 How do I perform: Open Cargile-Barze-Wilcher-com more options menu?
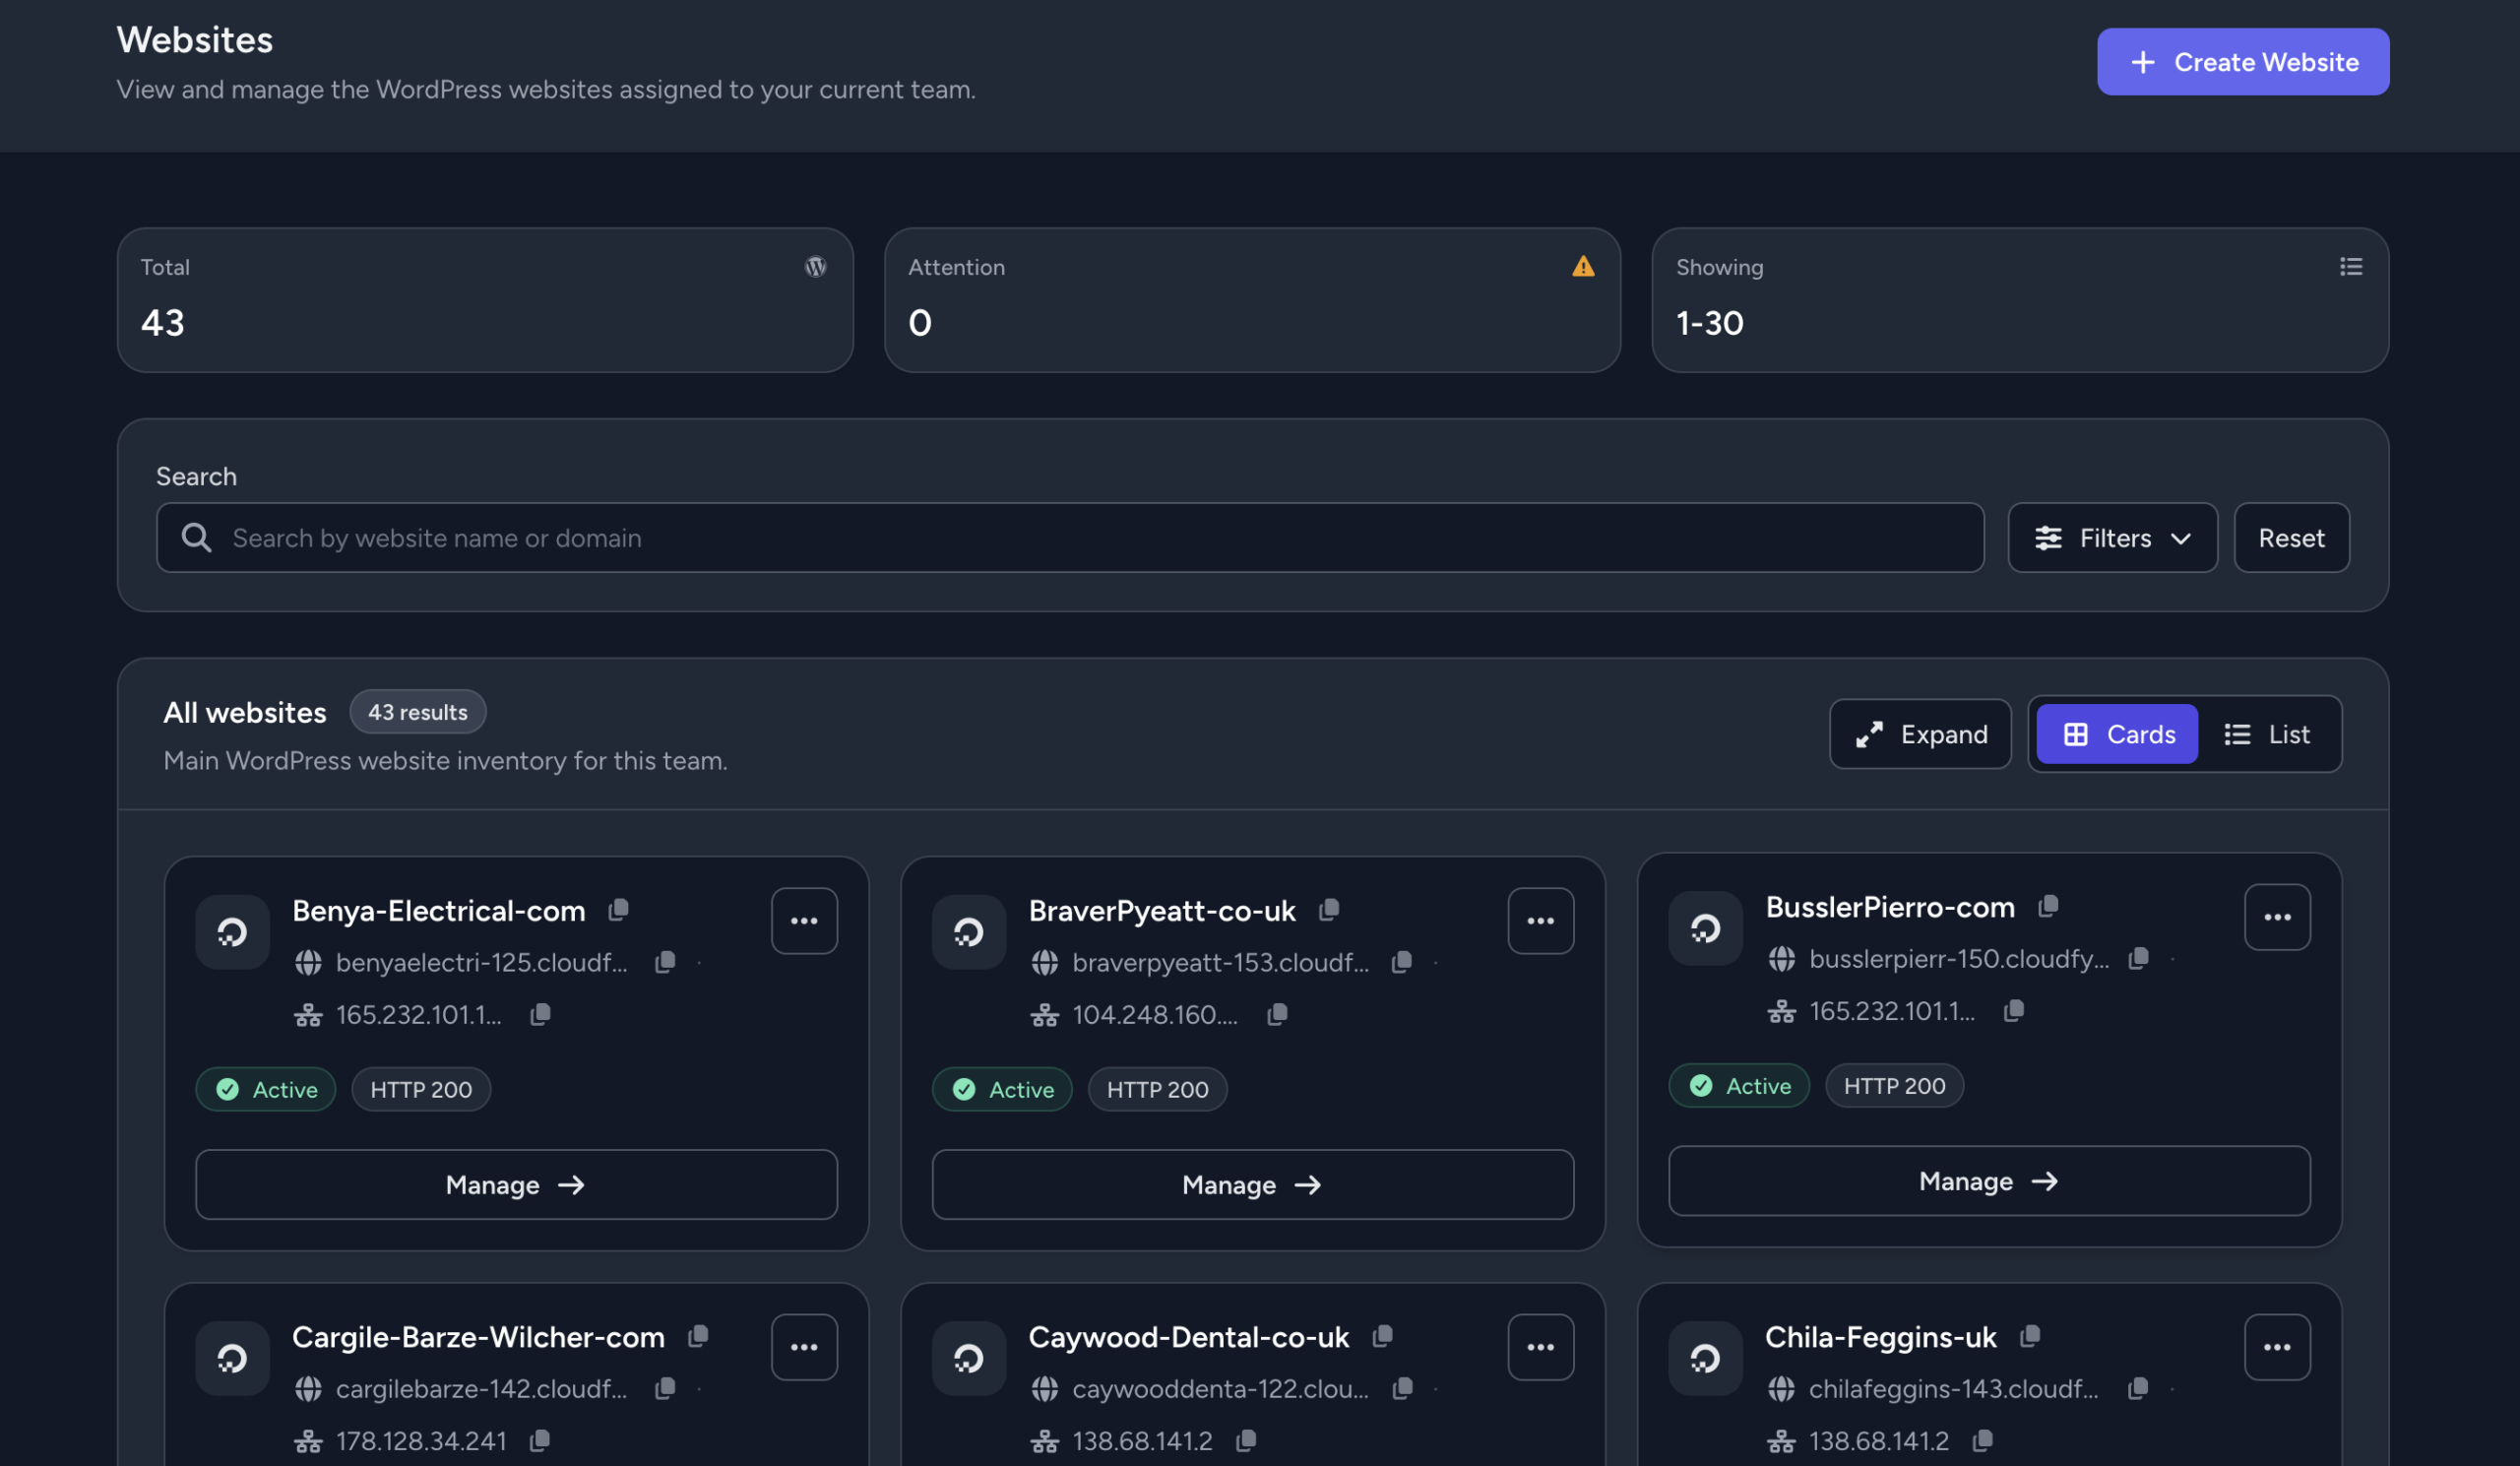pyautogui.click(x=804, y=1346)
